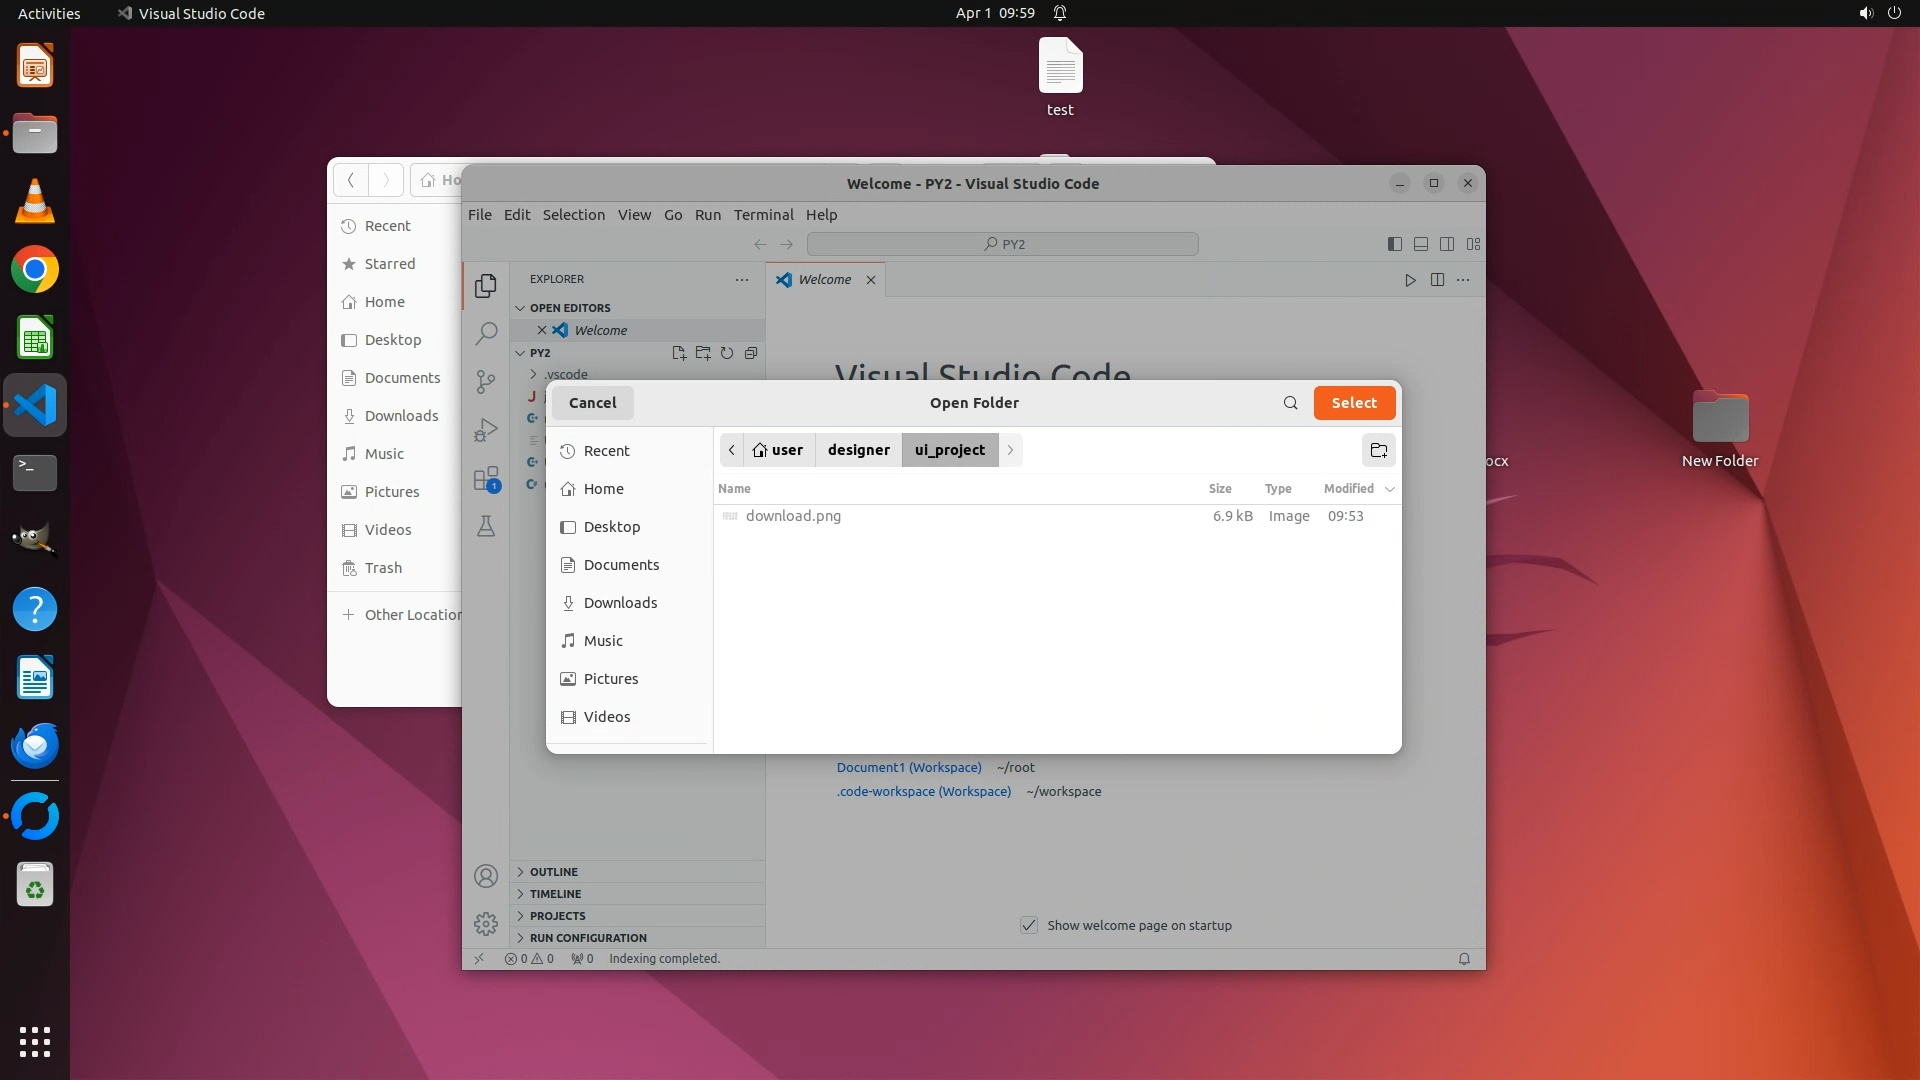Select the download.png file row
The width and height of the screenshot is (1920, 1080).
pos(793,516)
